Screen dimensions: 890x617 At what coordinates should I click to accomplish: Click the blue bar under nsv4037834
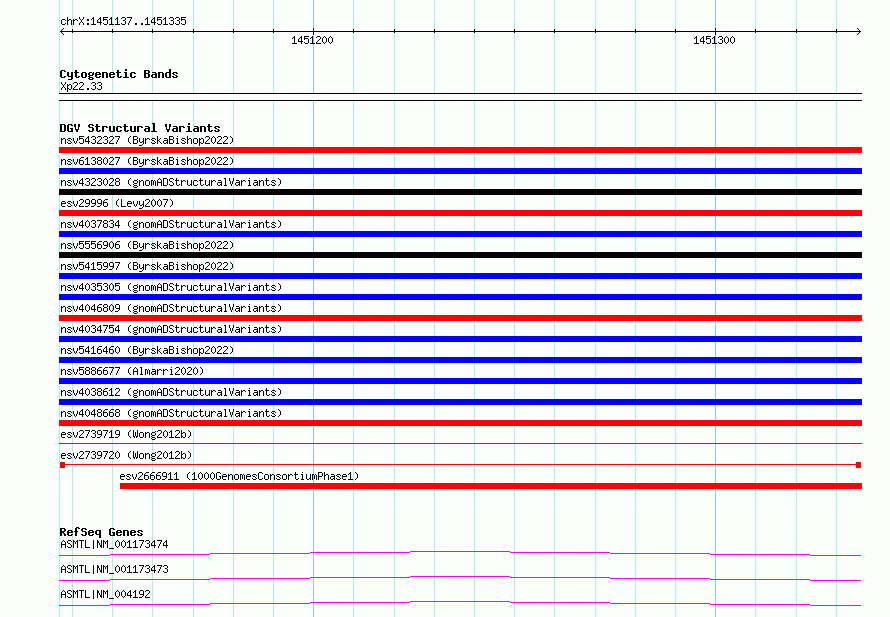460,234
